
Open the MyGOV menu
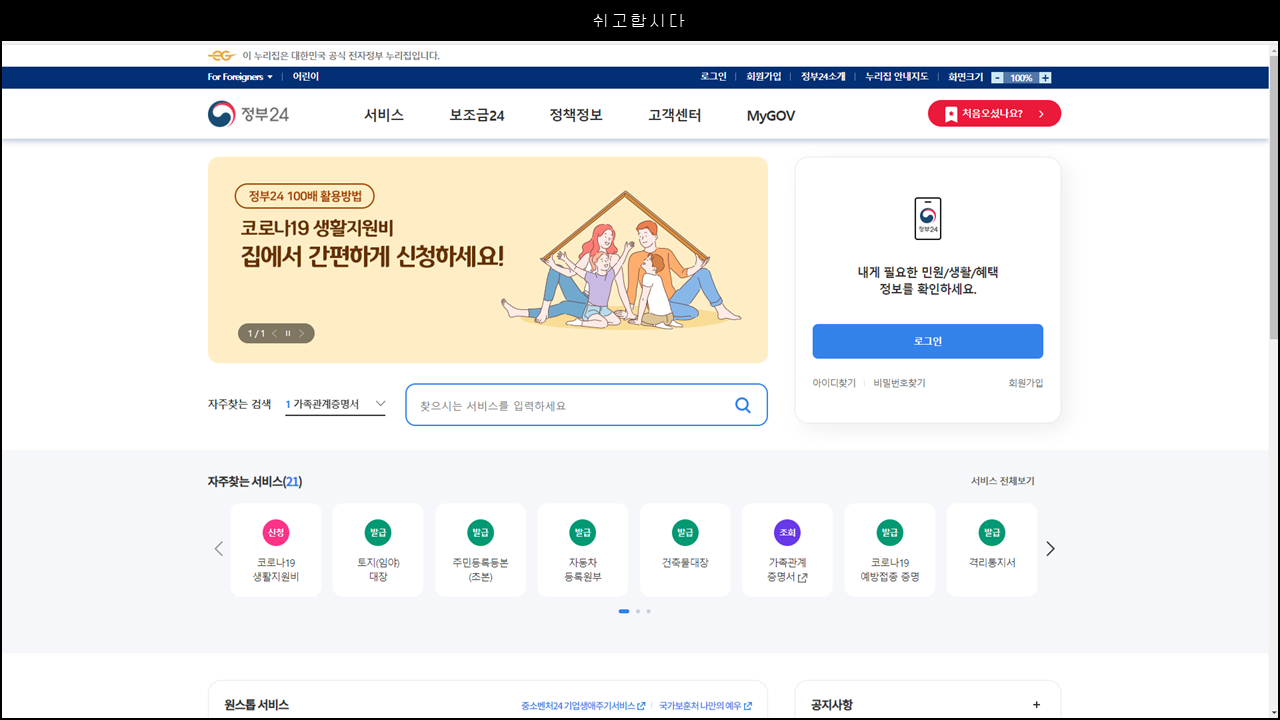click(x=771, y=116)
